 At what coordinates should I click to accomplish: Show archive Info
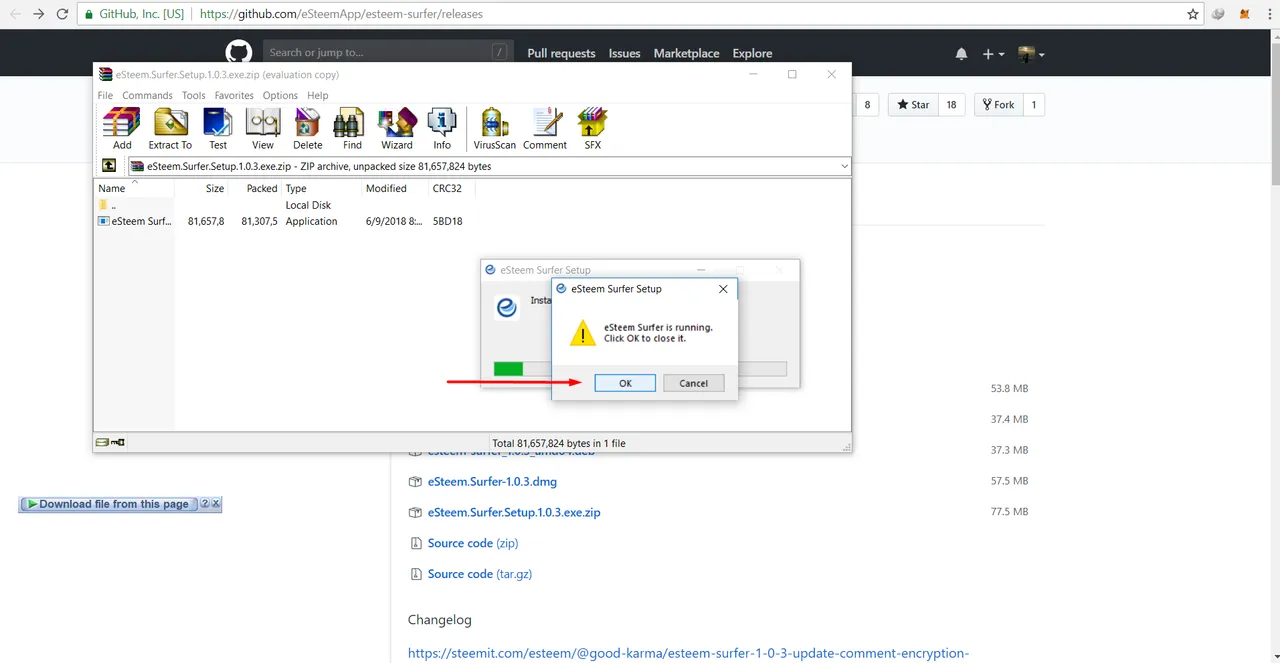[442, 128]
